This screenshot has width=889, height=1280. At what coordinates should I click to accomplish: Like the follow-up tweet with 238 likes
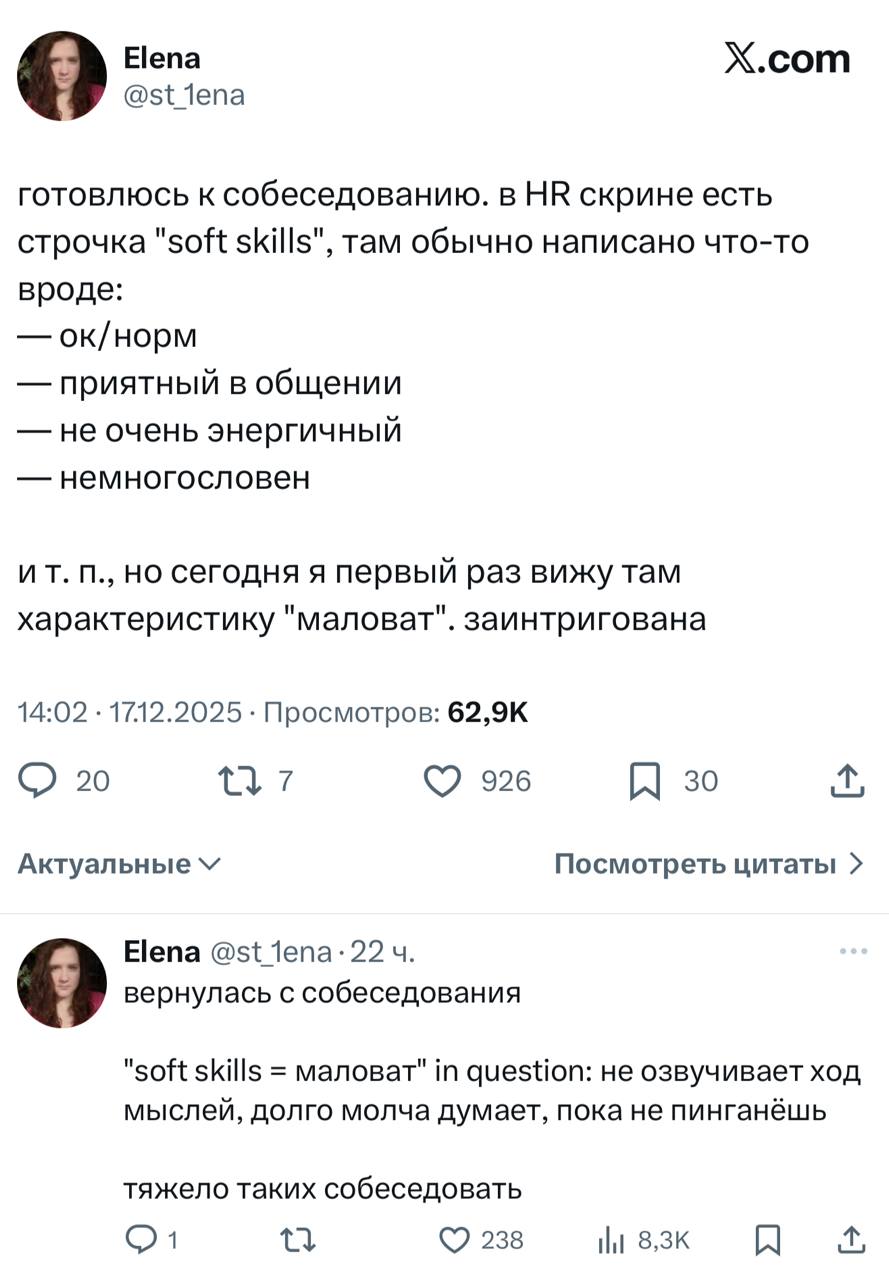[x=457, y=1240]
